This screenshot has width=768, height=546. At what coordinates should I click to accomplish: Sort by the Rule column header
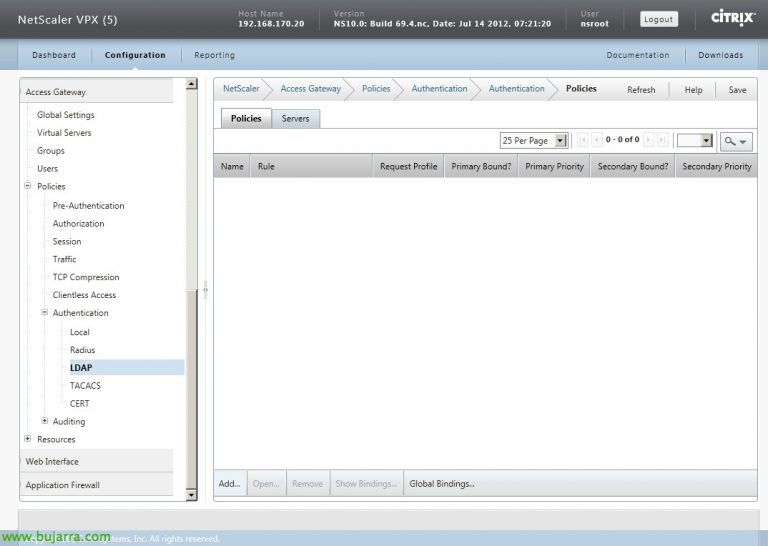pyautogui.click(x=312, y=166)
